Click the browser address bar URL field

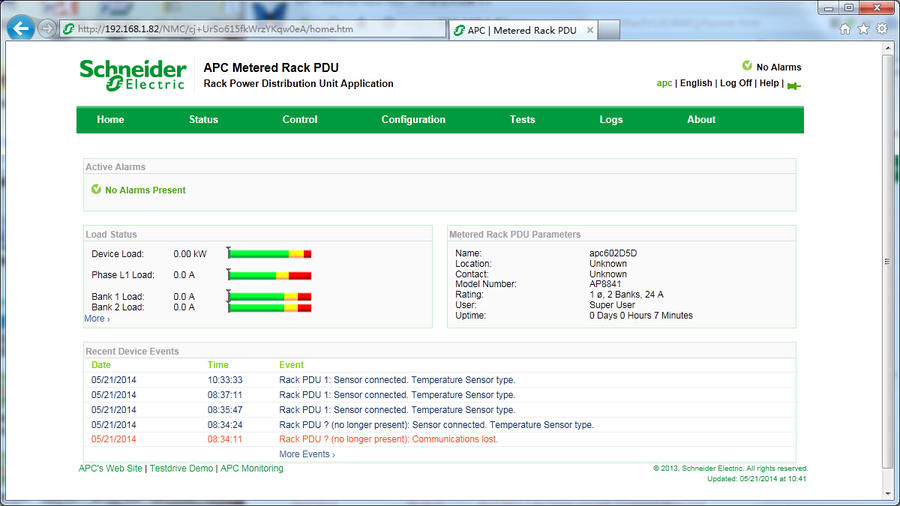[x=250, y=29]
